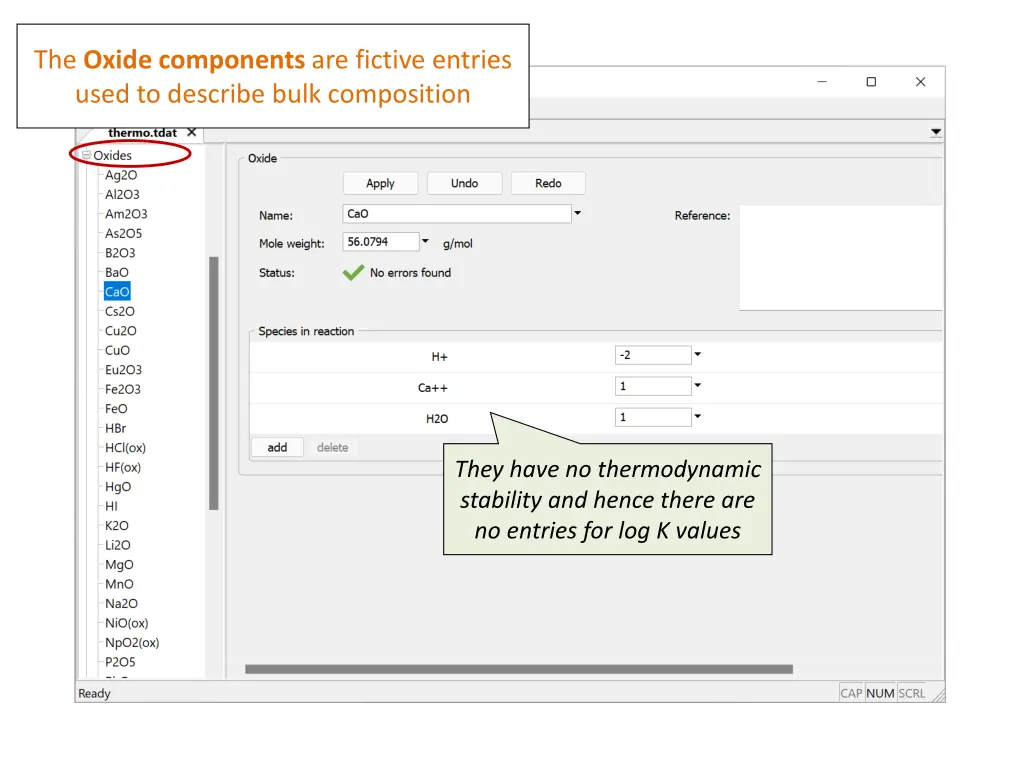Select B2O3 oxide entry
The image size is (1024, 768).
[120, 253]
